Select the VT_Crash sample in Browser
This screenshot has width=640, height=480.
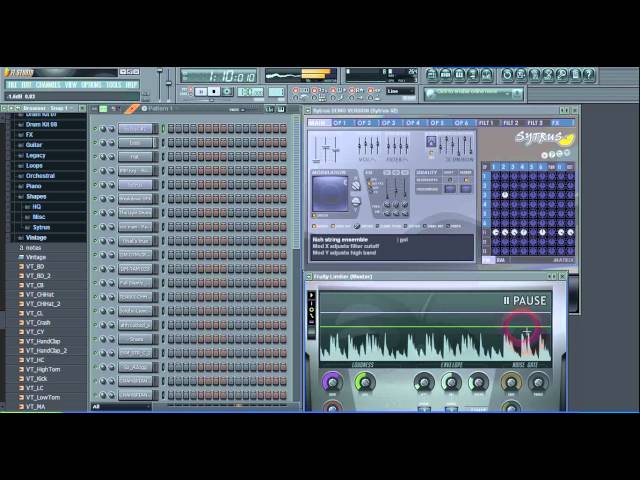[x=38, y=322]
